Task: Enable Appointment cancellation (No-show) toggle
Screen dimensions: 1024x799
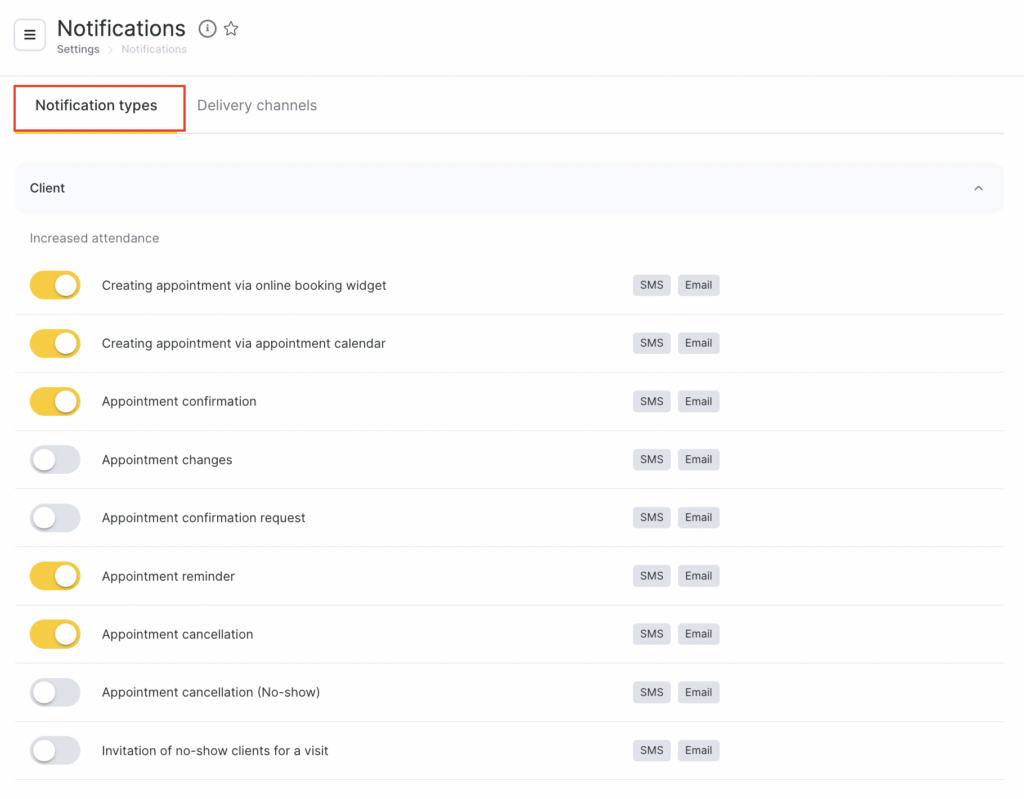Action: click(55, 692)
